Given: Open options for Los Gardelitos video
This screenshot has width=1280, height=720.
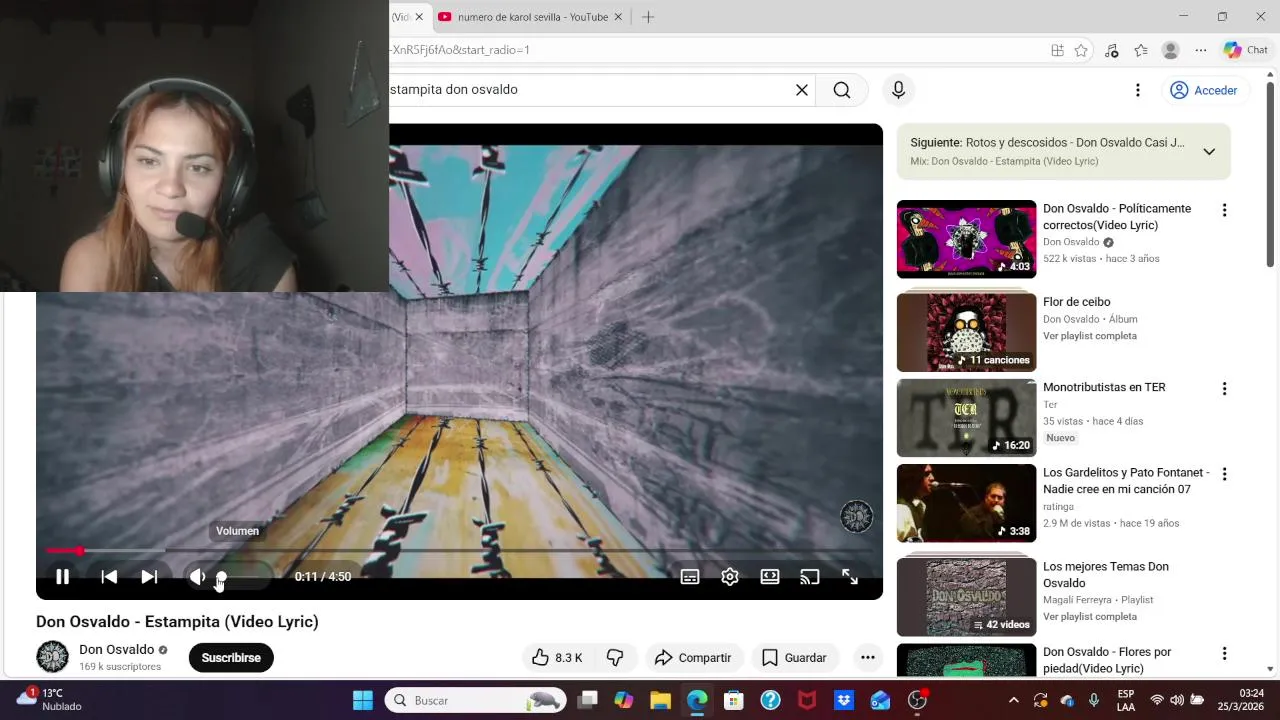Looking at the screenshot, I should 1224,474.
